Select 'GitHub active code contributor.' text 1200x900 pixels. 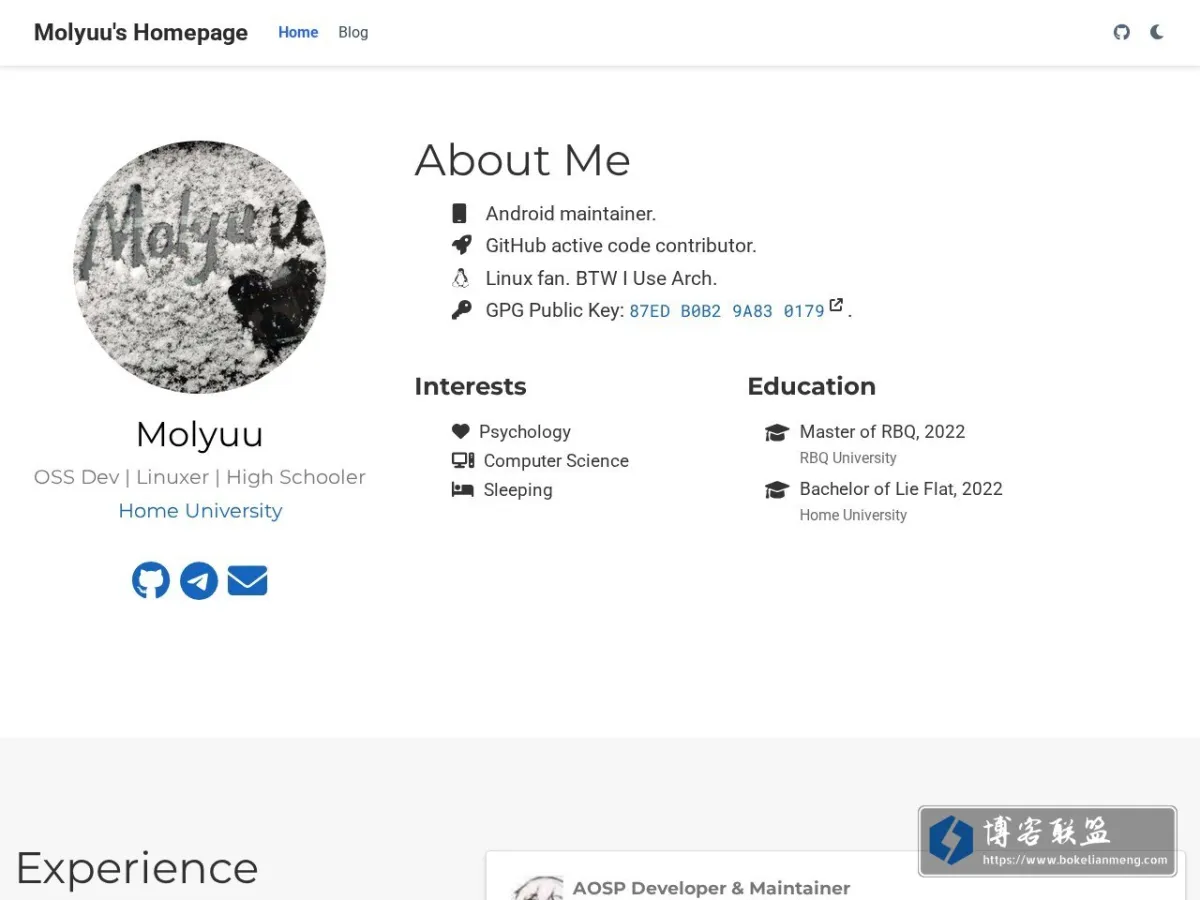tap(621, 245)
